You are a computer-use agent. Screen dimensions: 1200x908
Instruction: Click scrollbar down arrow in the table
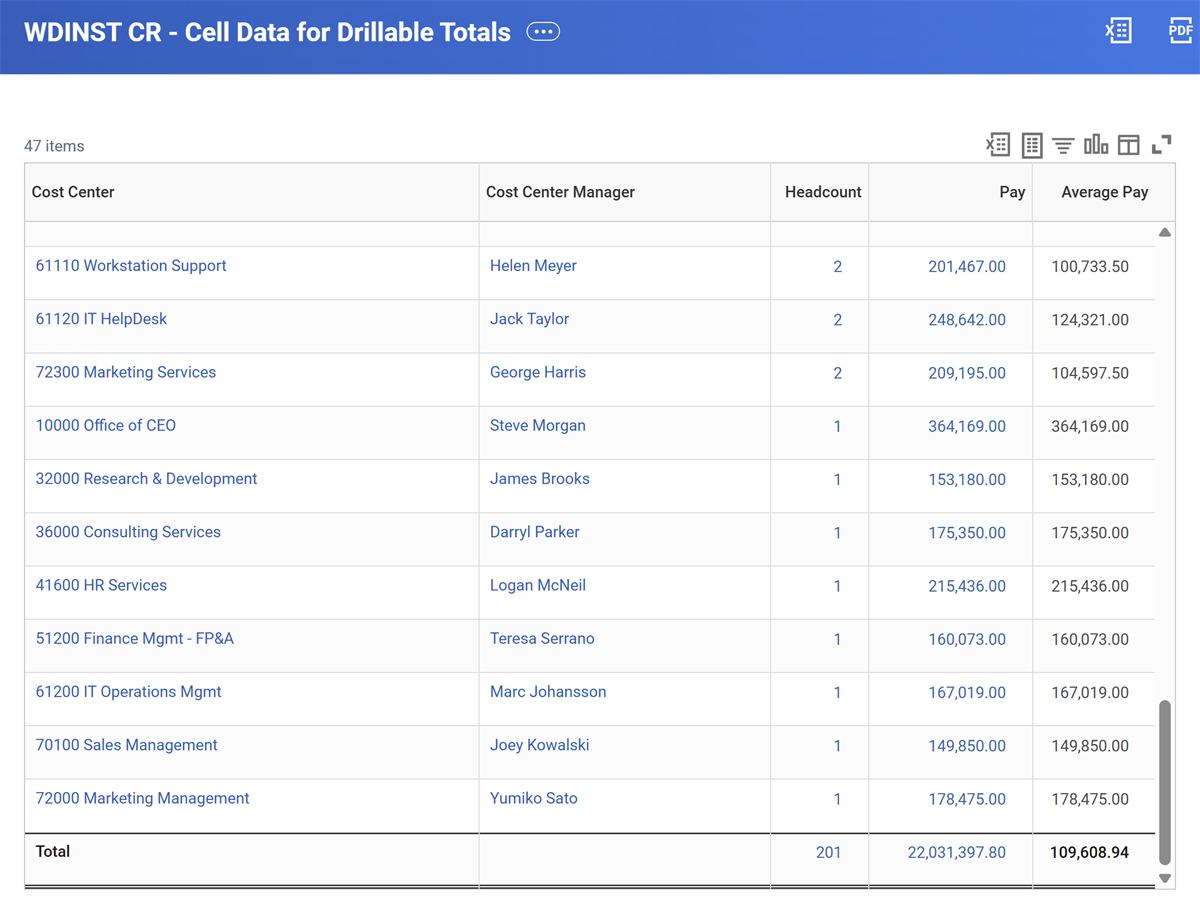coord(1165,878)
